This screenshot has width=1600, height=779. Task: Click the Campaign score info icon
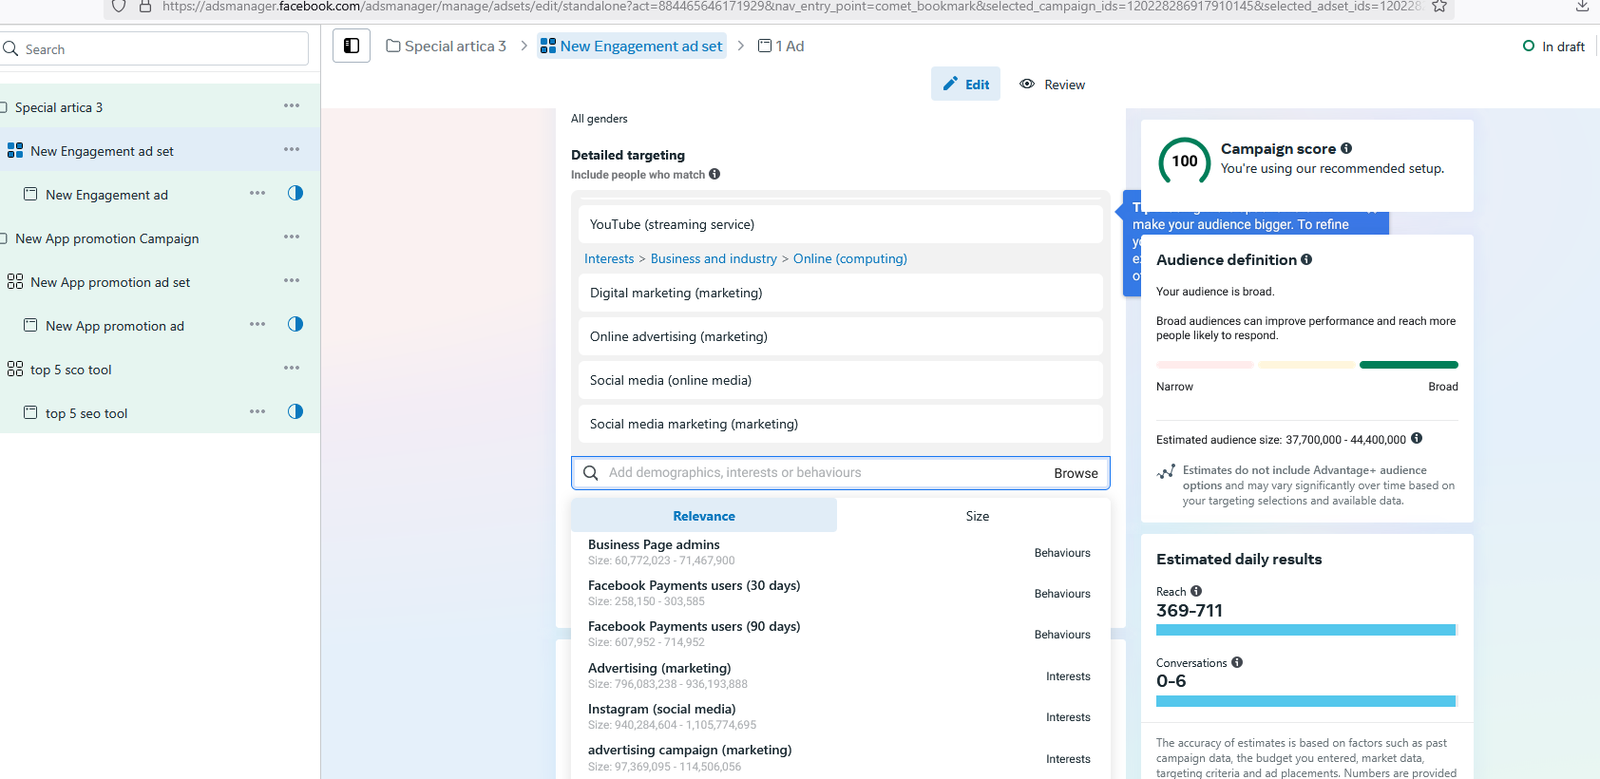(1346, 149)
